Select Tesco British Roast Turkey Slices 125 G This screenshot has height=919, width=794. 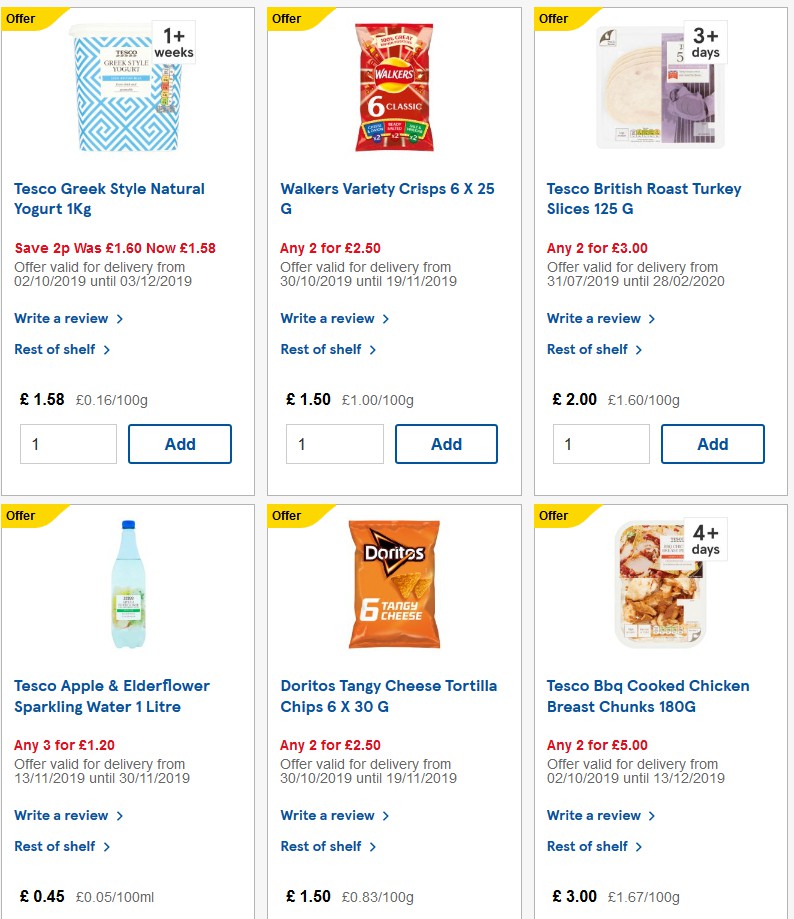coord(644,198)
